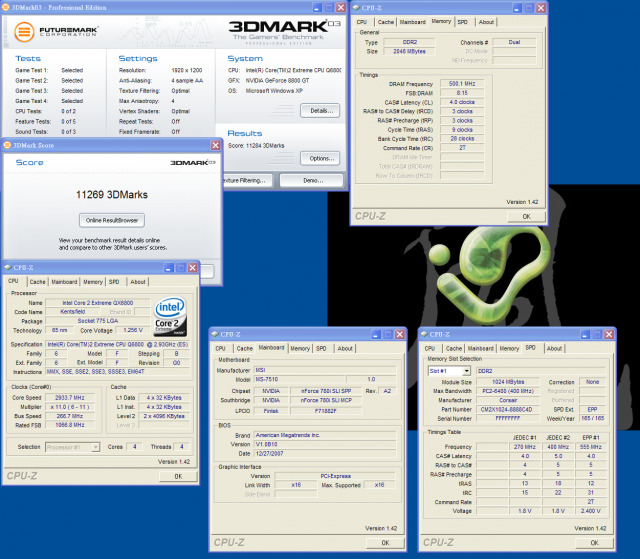Open the Processor #1 selection dropdown

pyautogui.click(x=95, y=447)
